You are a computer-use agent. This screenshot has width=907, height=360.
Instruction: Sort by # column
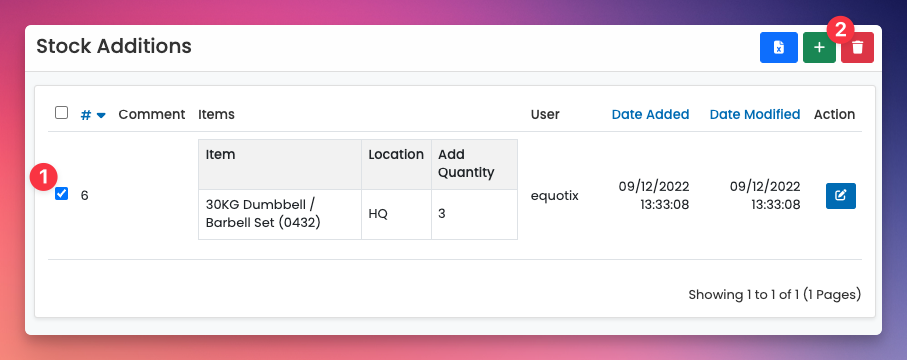pos(93,115)
